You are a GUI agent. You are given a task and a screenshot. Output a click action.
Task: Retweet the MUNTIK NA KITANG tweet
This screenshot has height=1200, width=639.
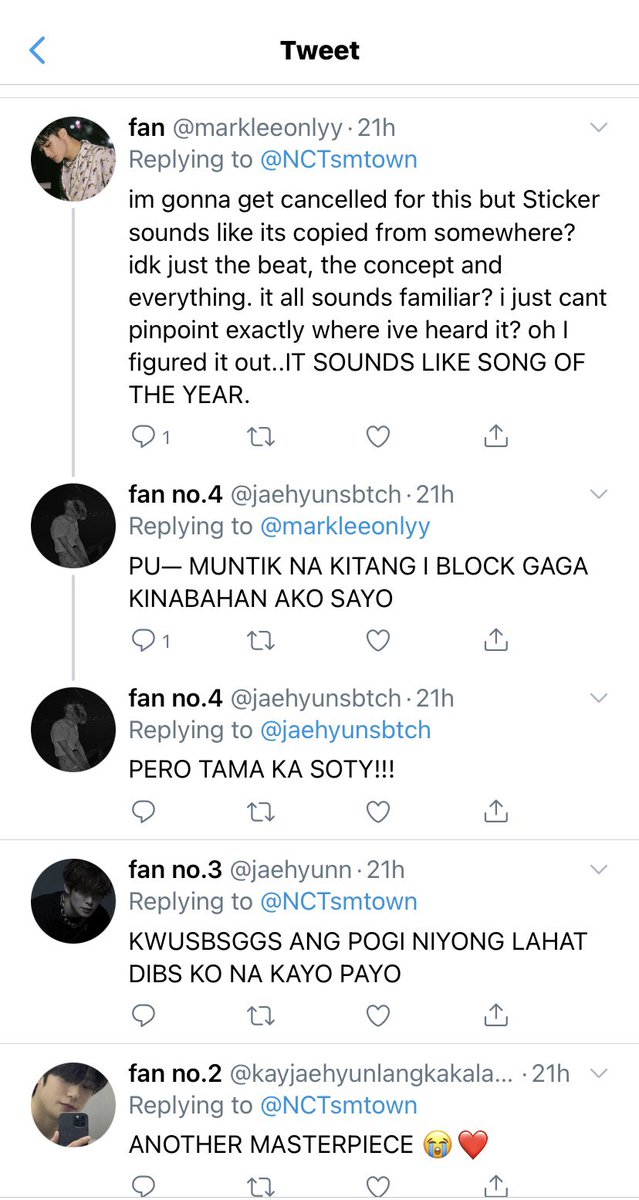click(260, 641)
